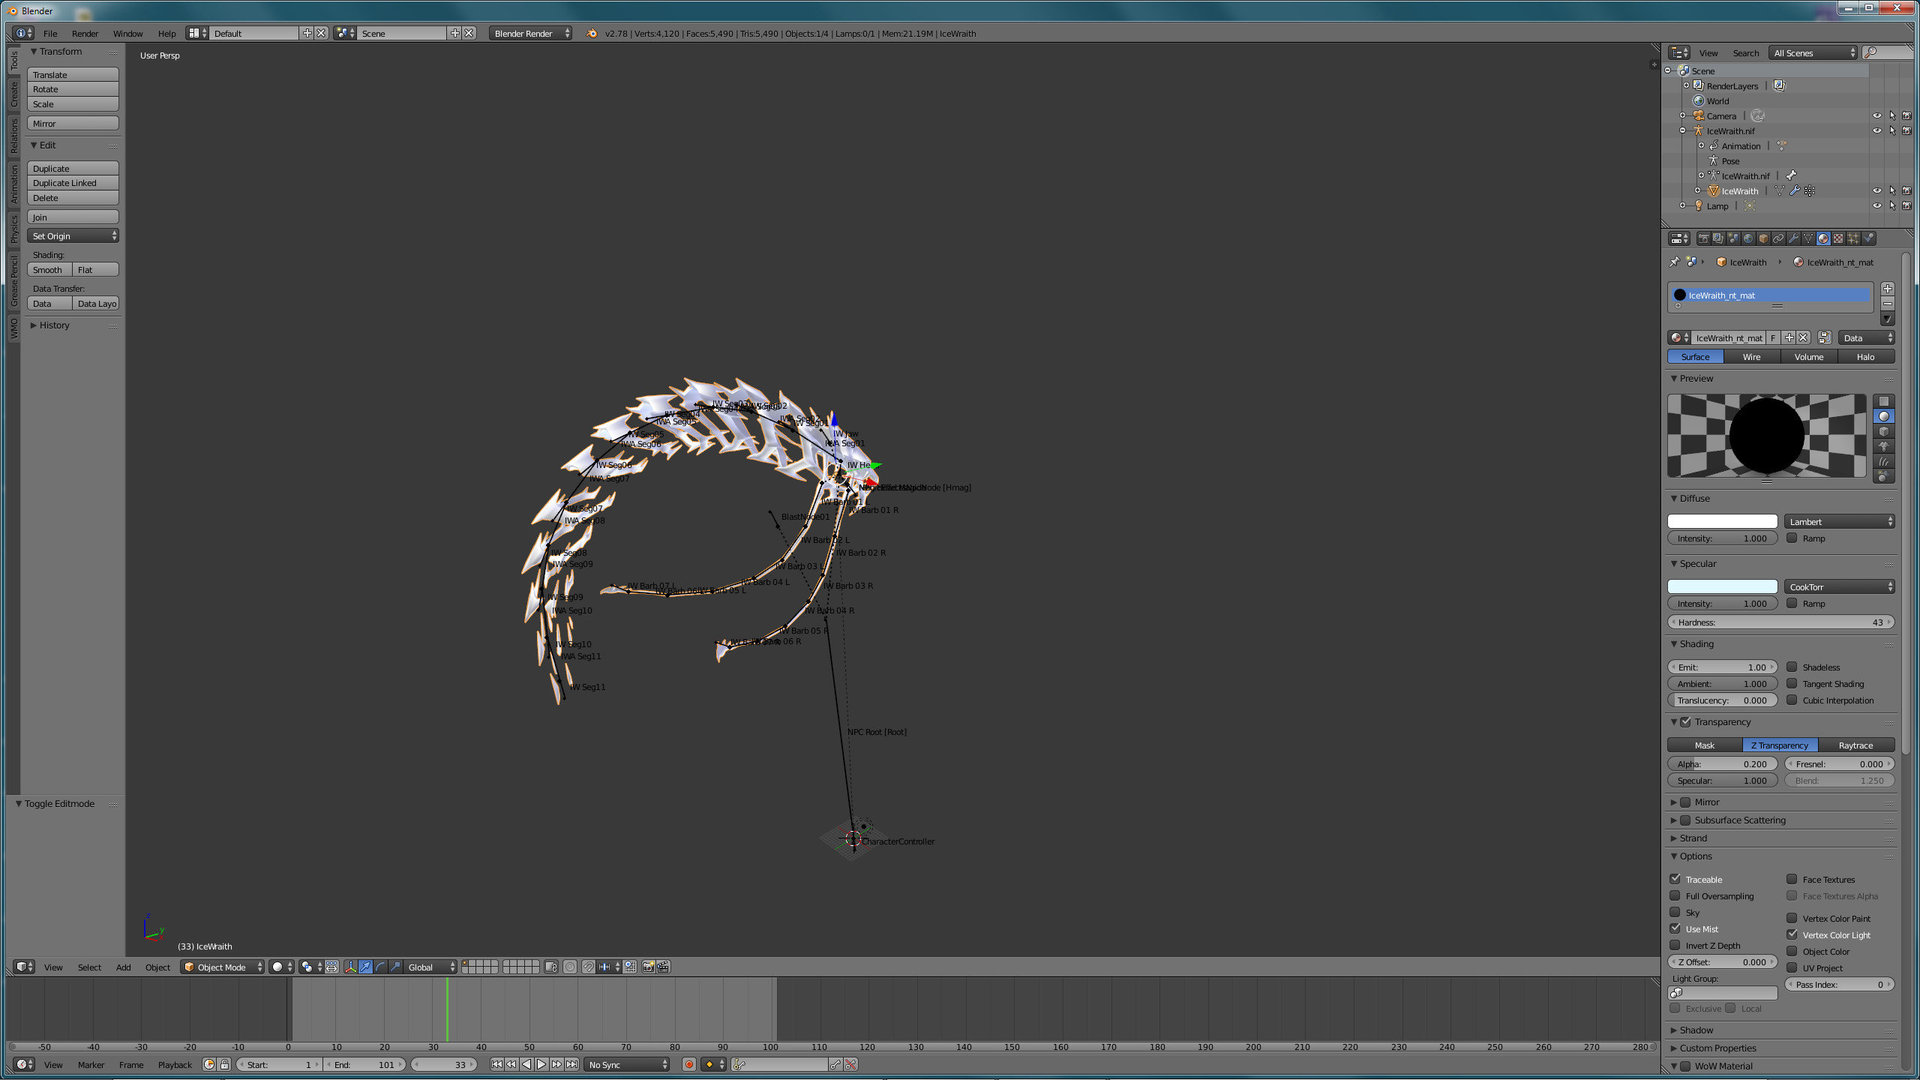Play animation in reverse in timeline

(527, 1064)
